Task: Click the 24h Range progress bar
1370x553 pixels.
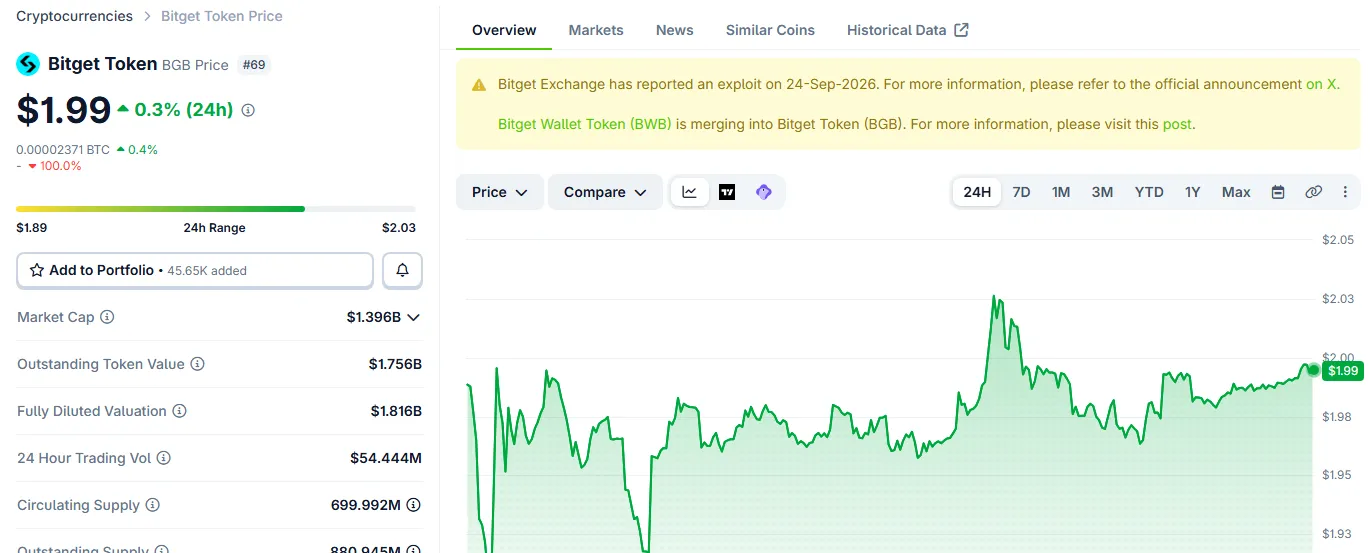Action: [216, 209]
